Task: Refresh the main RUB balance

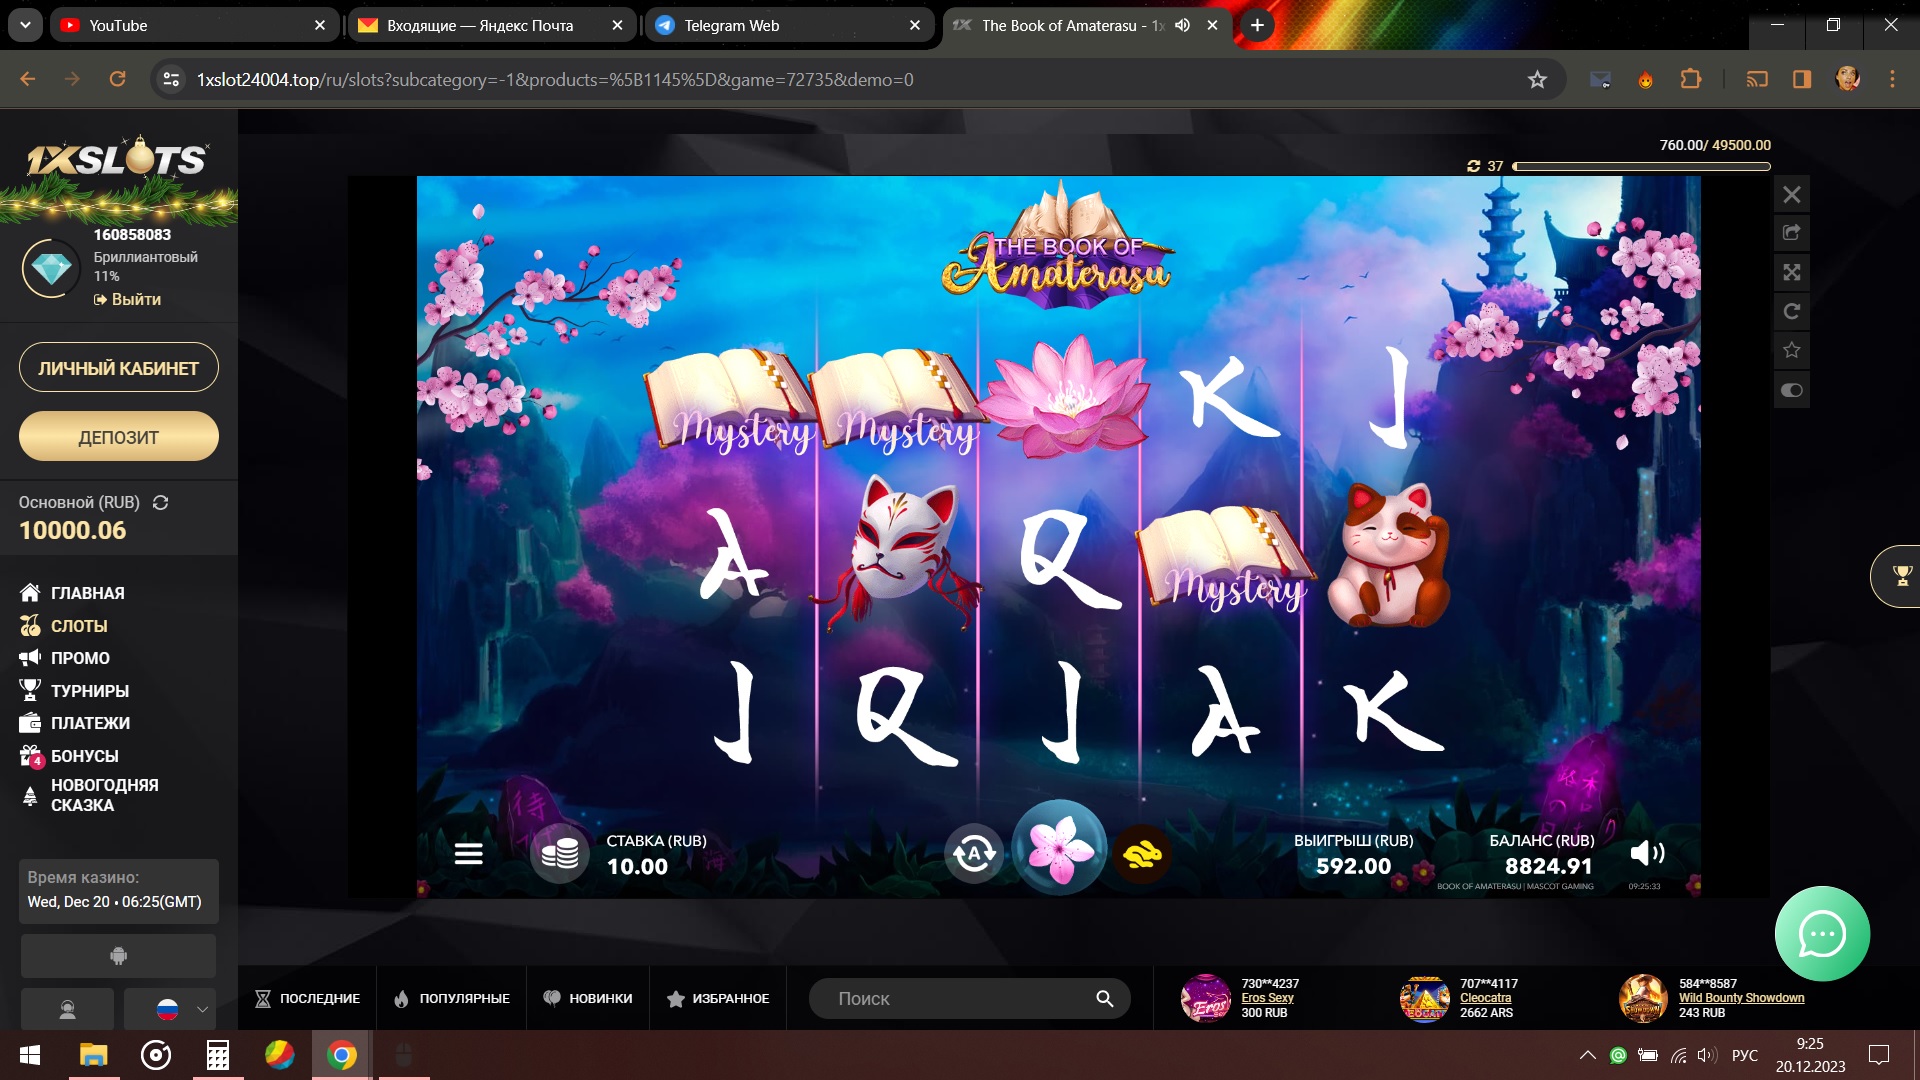Action: pos(160,502)
